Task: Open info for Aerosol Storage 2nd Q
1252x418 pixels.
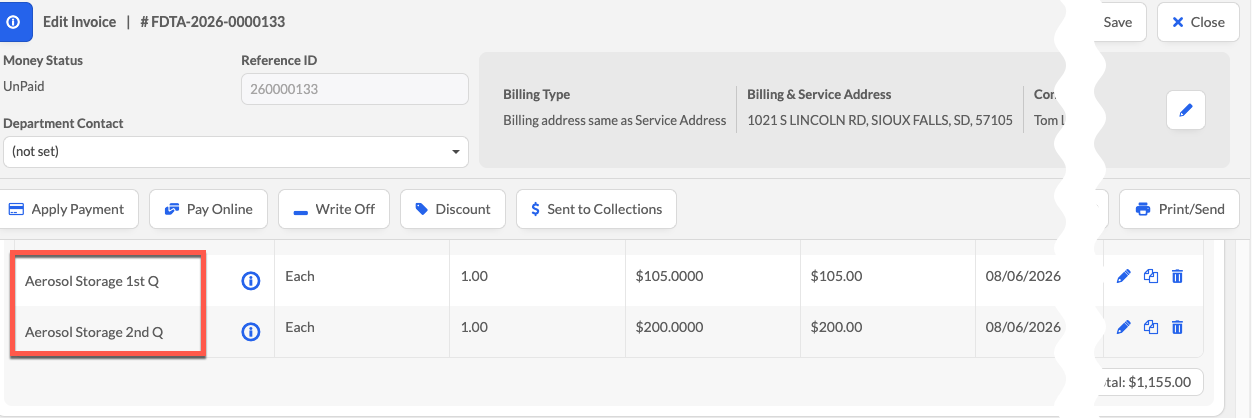Action: 251,332
